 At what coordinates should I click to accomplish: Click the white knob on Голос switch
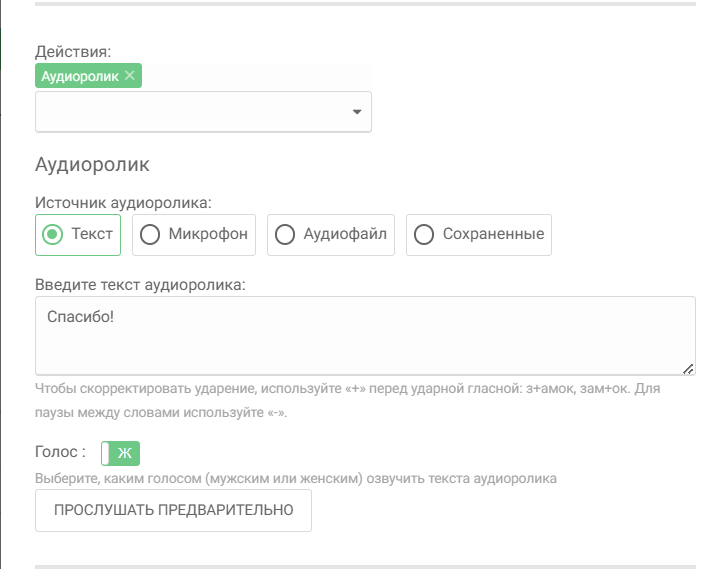pos(107,453)
